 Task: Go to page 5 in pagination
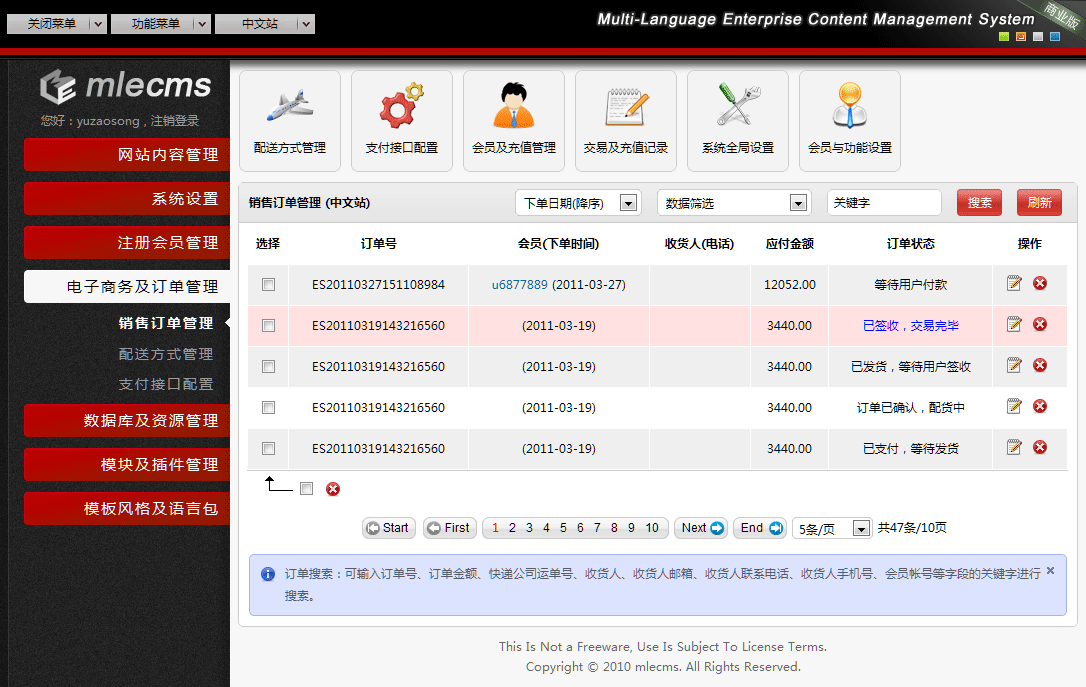(563, 528)
